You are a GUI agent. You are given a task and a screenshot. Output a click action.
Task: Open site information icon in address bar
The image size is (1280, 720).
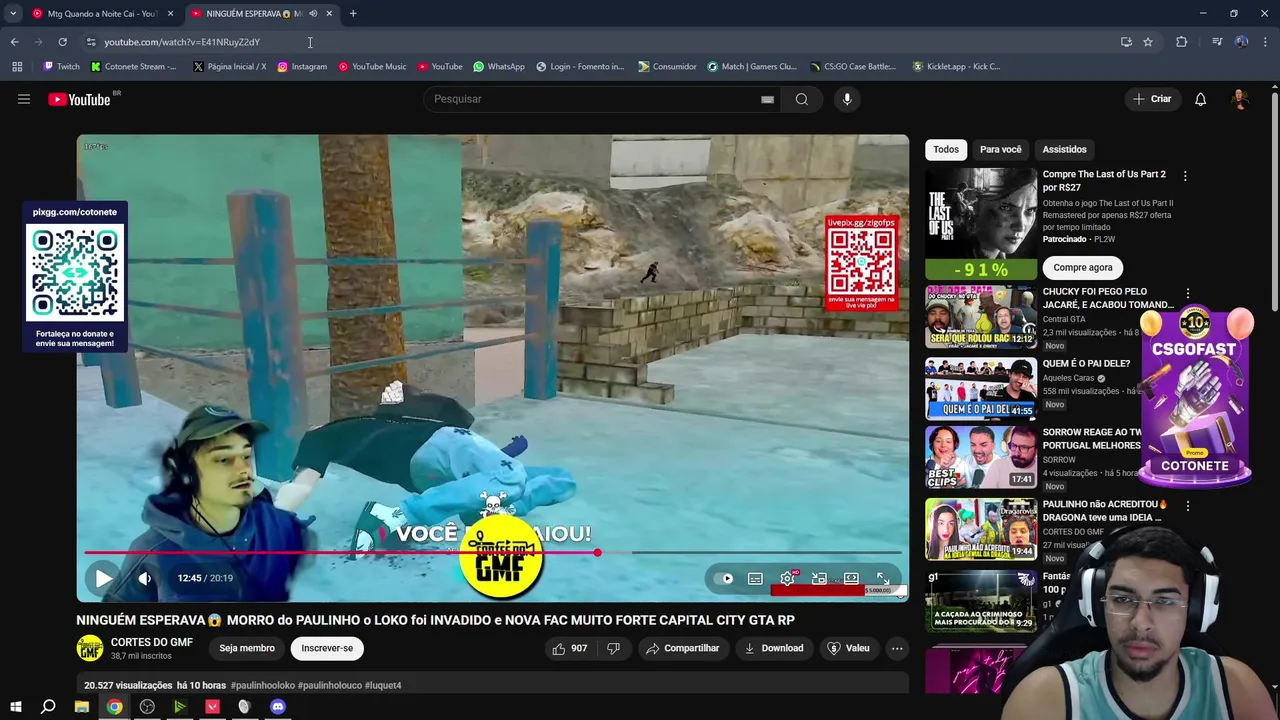coord(91,42)
